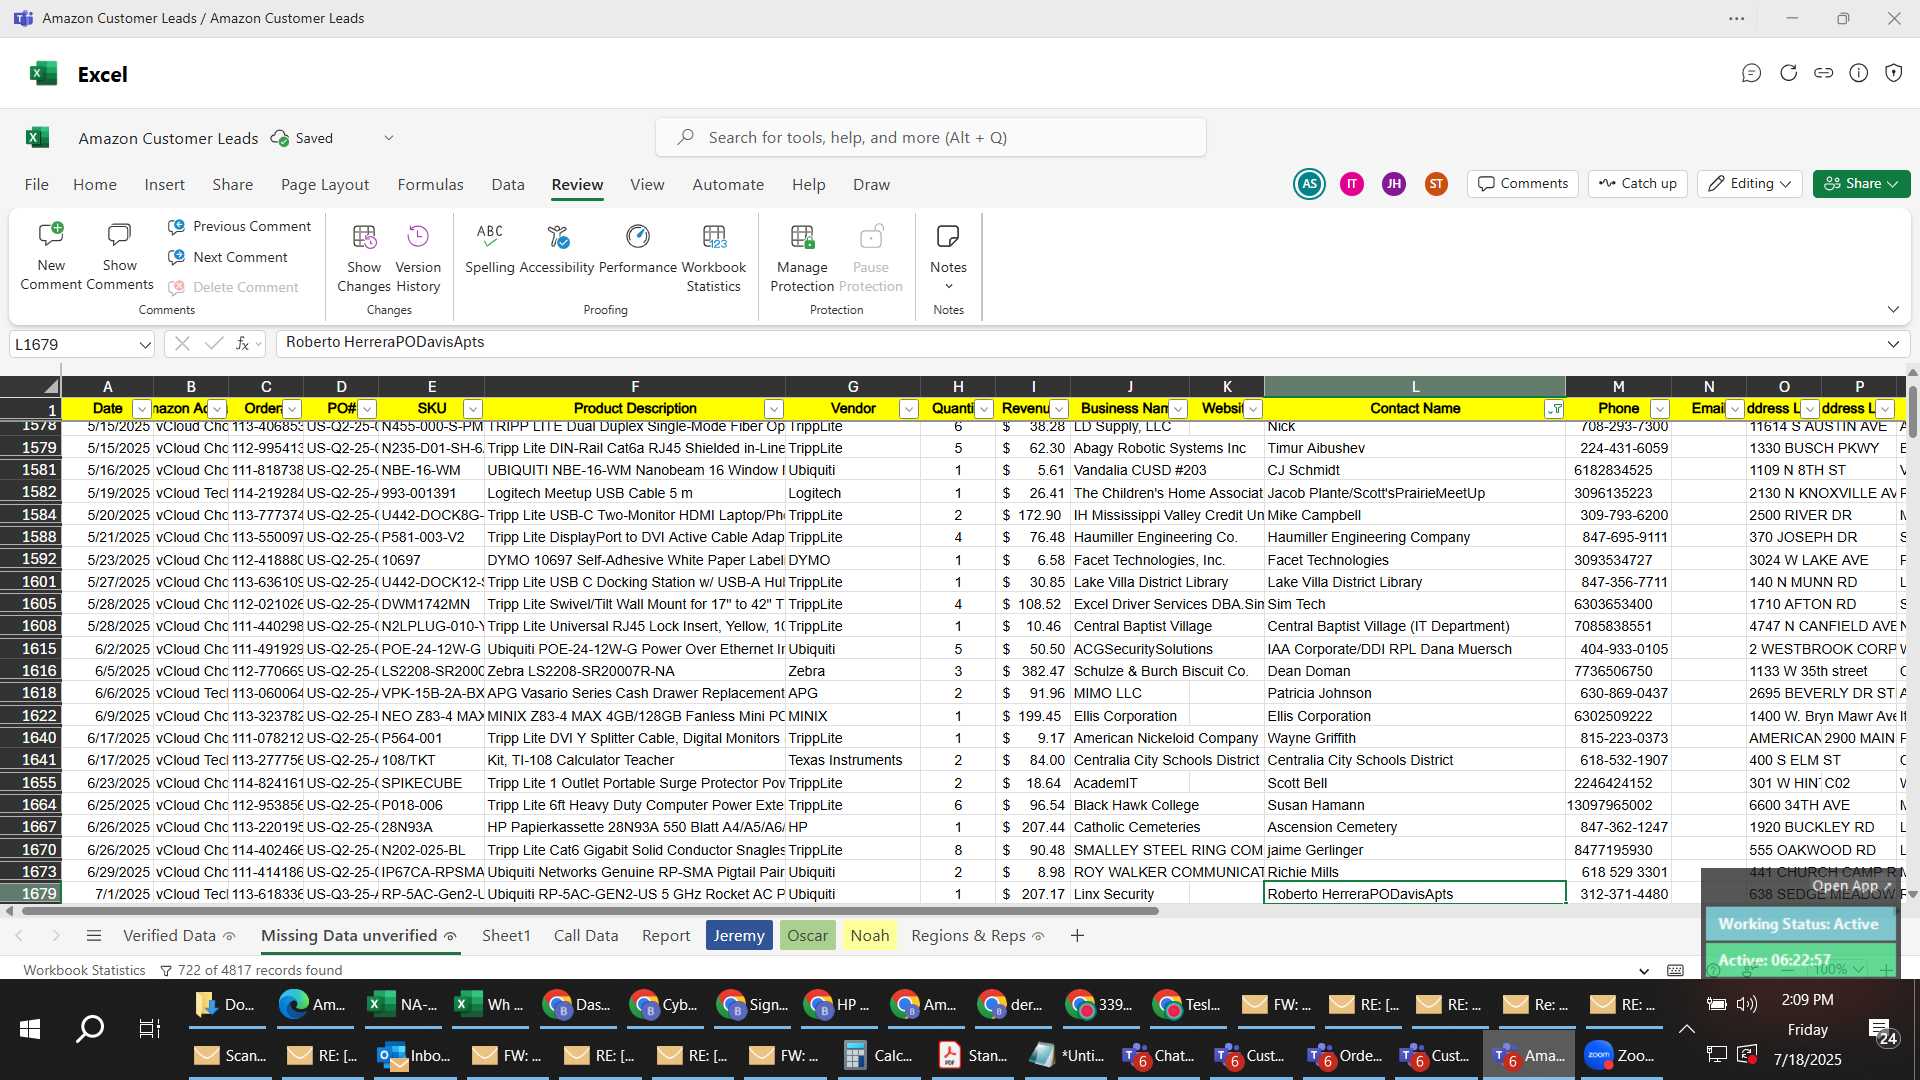Go to Previous Comment

240,227
